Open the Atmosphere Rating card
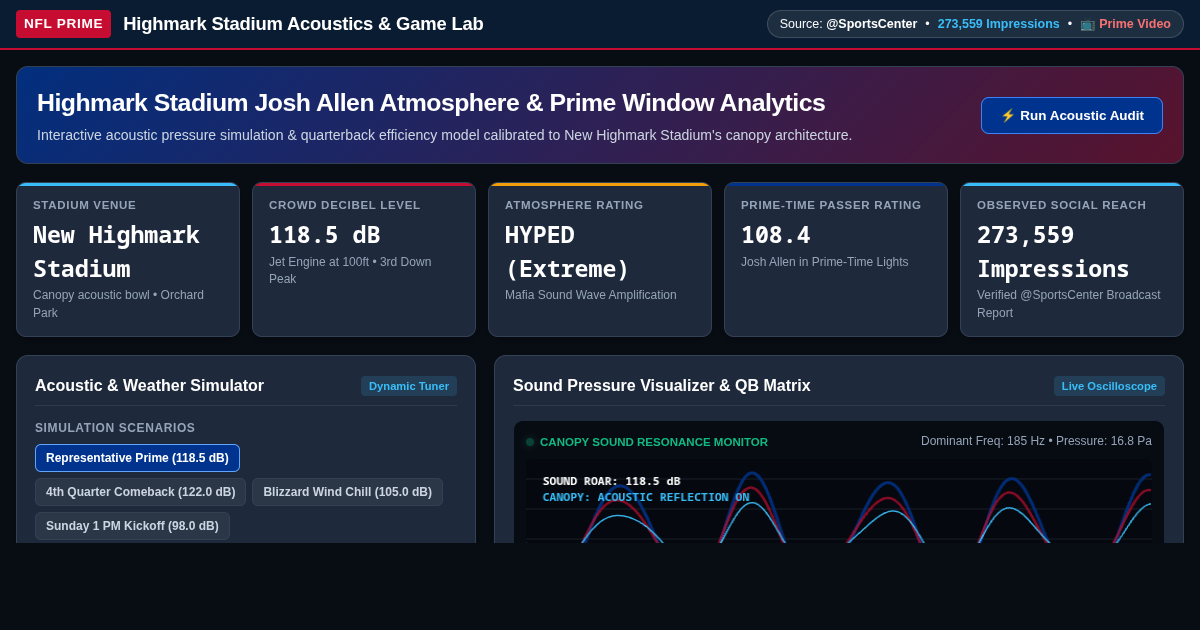Viewport: 1200px width, 630px height. tap(600, 260)
